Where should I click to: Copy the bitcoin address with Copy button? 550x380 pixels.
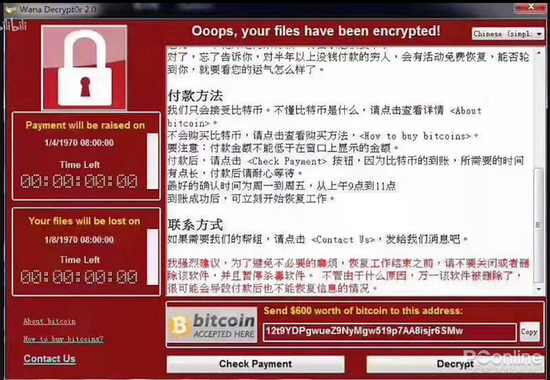pyautogui.click(x=529, y=332)
